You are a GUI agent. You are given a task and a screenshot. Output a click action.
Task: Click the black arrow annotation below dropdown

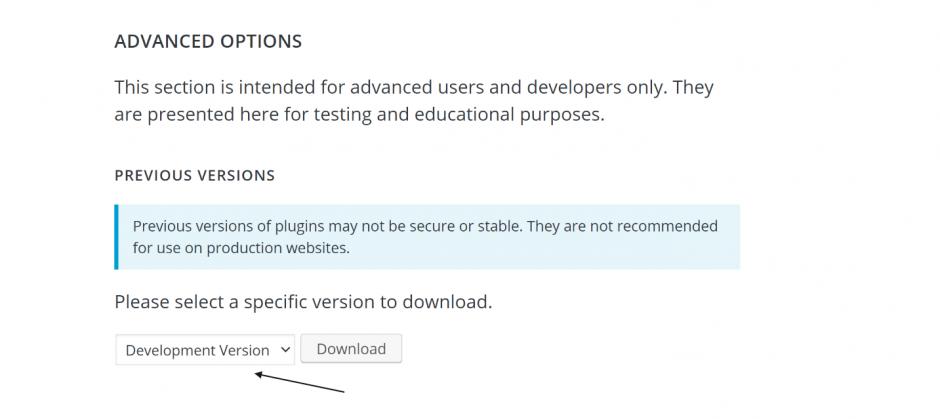(300, 382)
